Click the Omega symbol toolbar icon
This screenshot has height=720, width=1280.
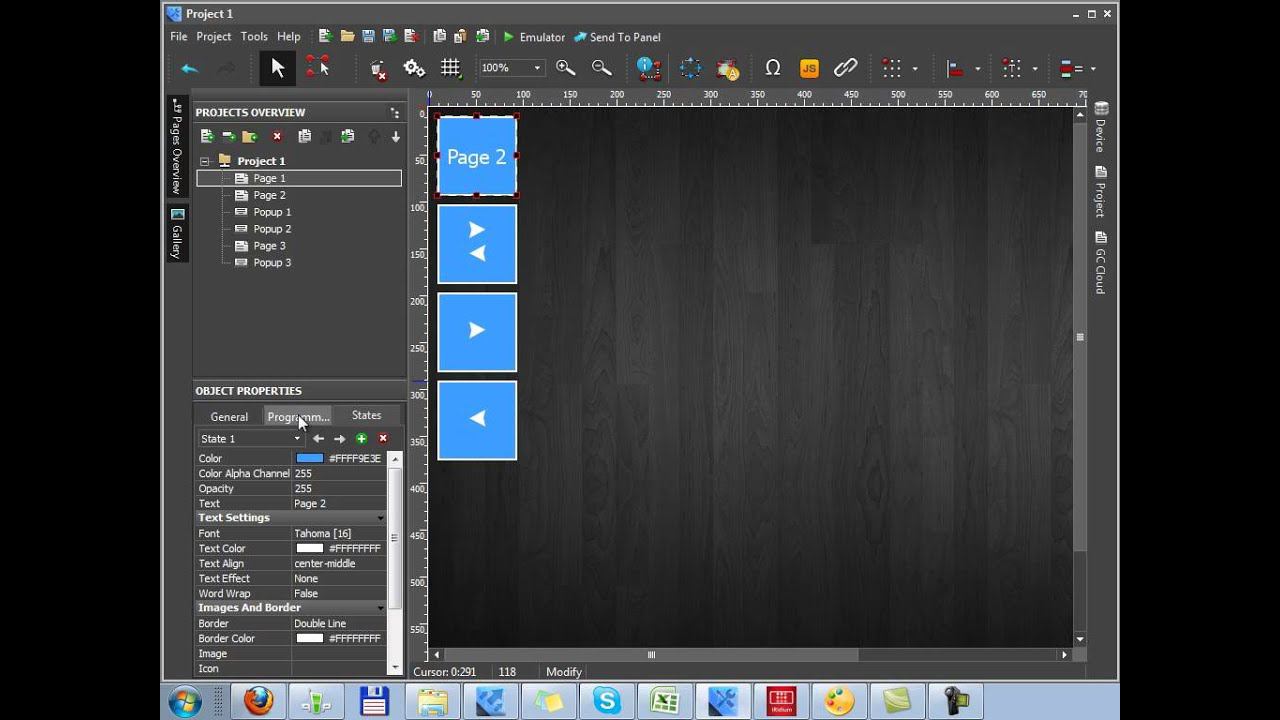click(772, 68)
